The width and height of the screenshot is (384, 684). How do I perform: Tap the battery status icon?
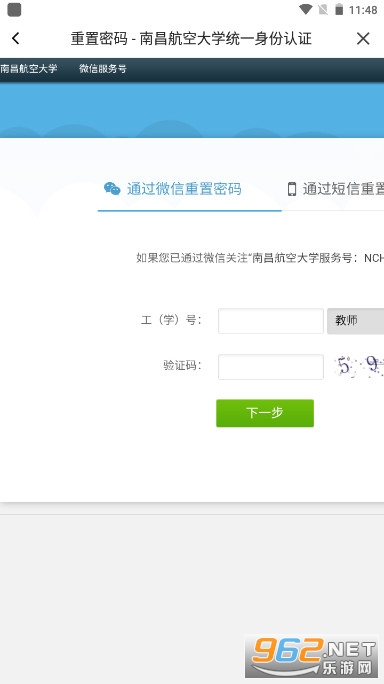pyautogui.click(x=339, y=10)
